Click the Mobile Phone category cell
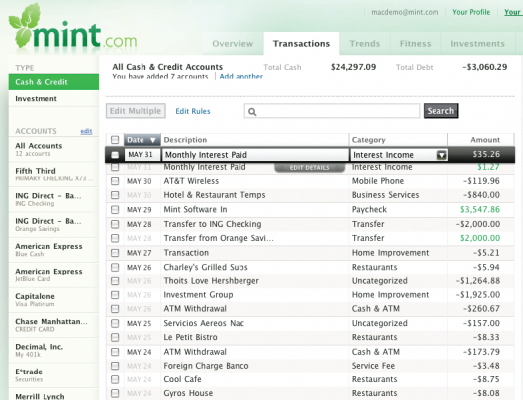The image size is (523, 400). click(x=378, y=181)
